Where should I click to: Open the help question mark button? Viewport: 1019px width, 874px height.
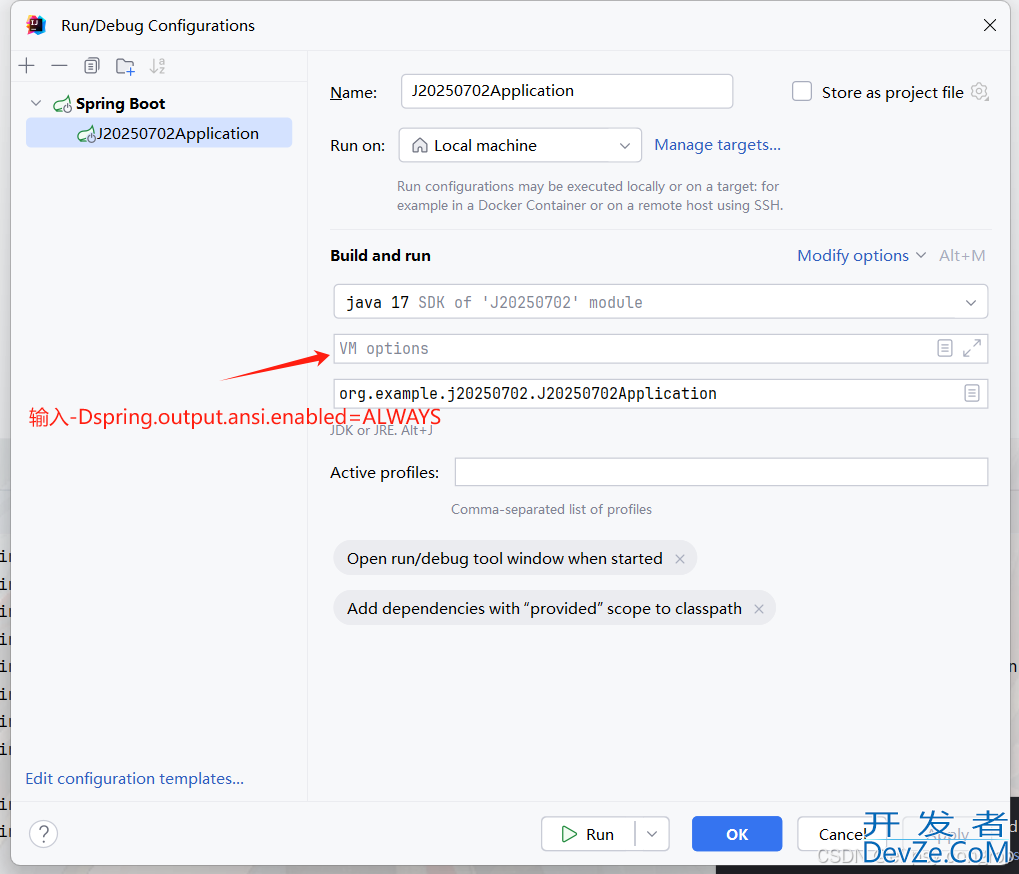click(x=44, y=834)
